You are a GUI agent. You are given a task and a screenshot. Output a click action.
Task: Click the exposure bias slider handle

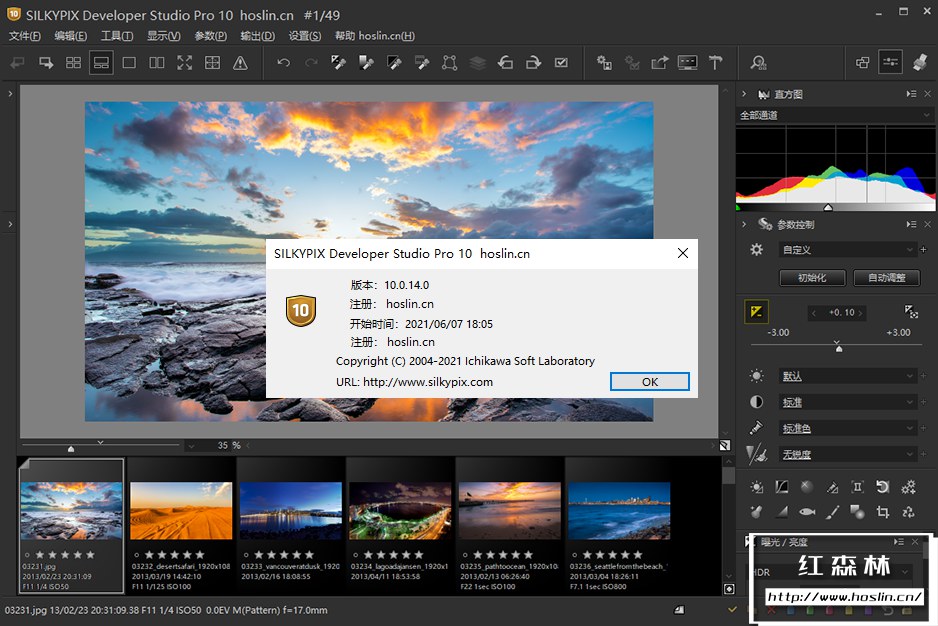click(838, 348)
